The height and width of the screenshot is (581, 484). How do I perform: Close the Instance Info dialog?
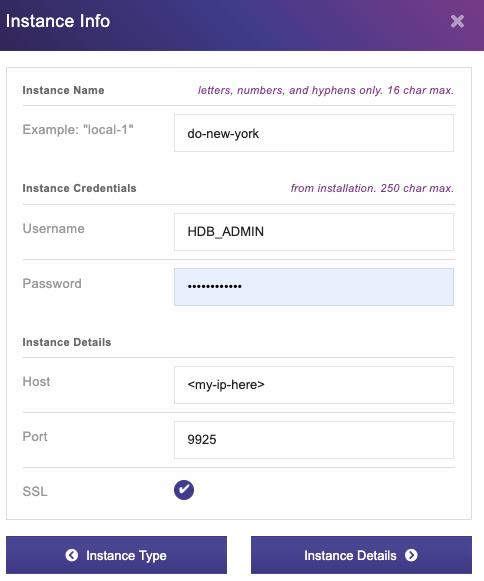(x=457, y=21)
